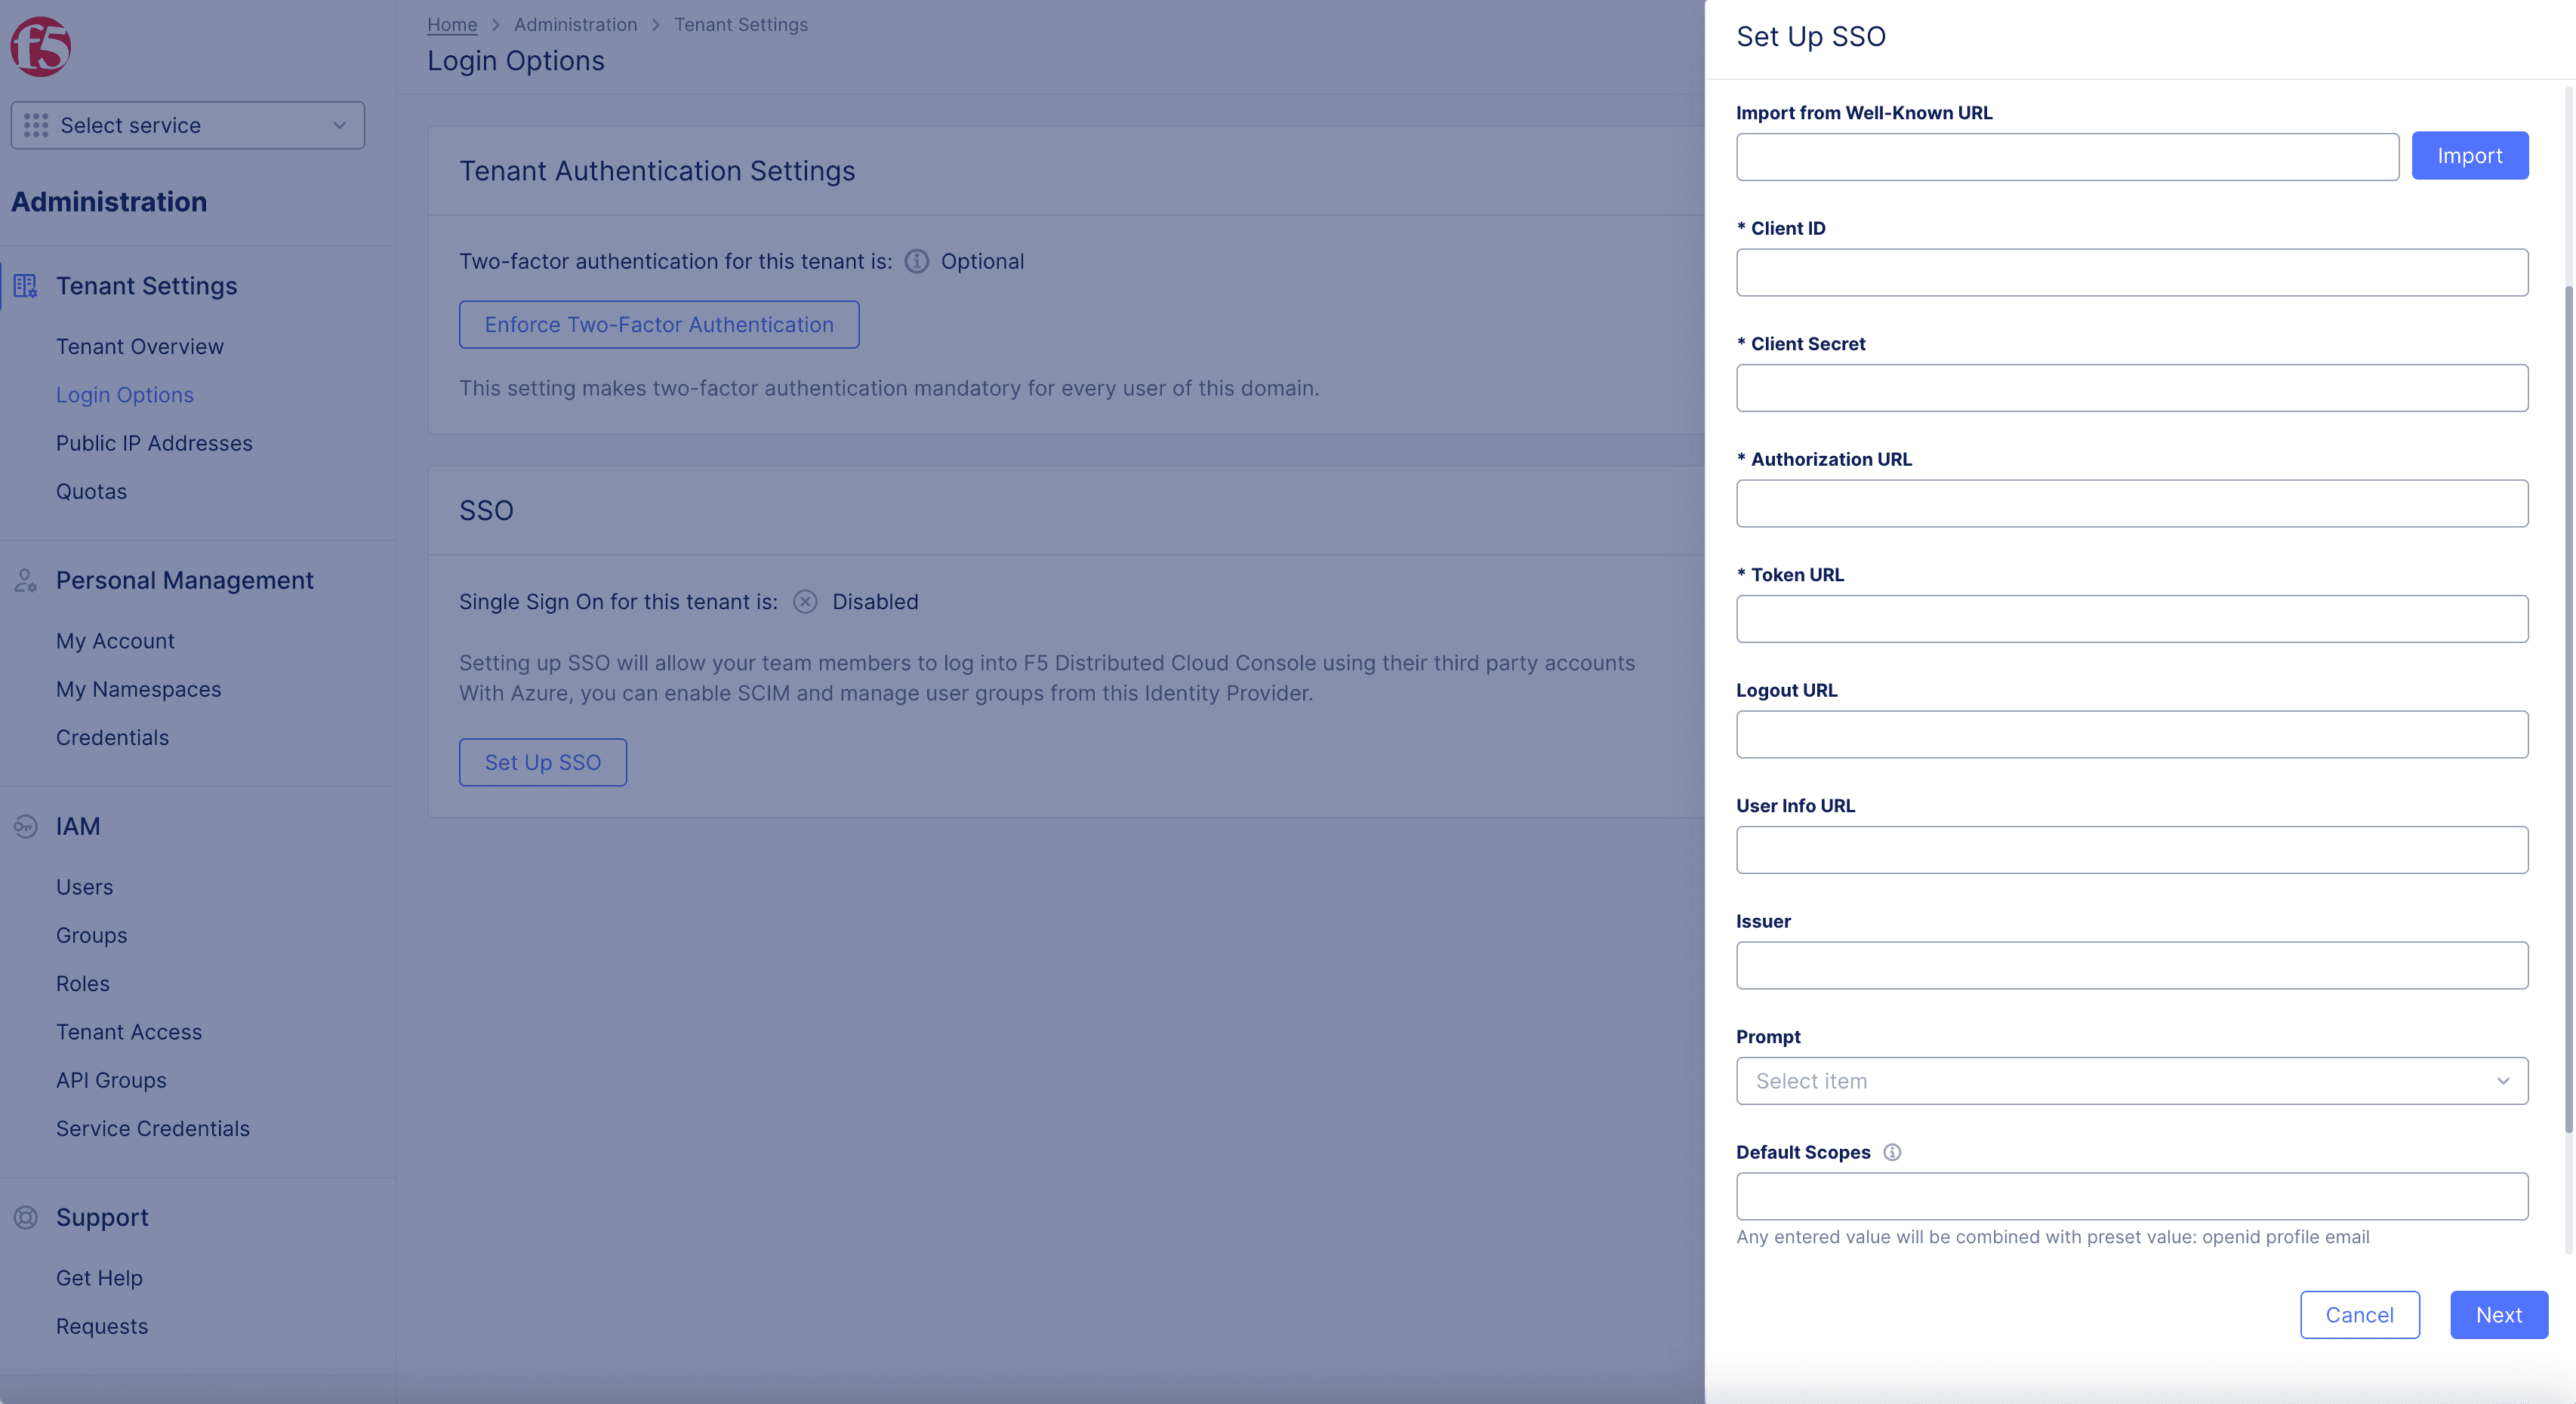The image size is (2576, 1404).
Task: Open Public IP Addresses page
Action: click(154, 443)
